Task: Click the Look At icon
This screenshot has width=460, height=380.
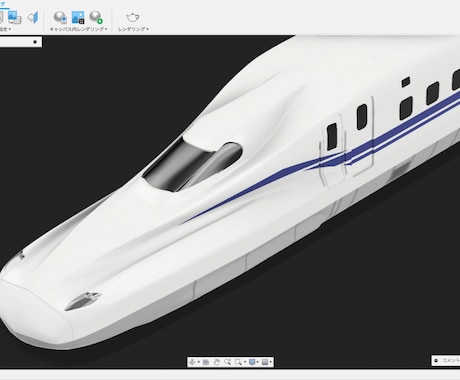Action: [x=206, y=362]
